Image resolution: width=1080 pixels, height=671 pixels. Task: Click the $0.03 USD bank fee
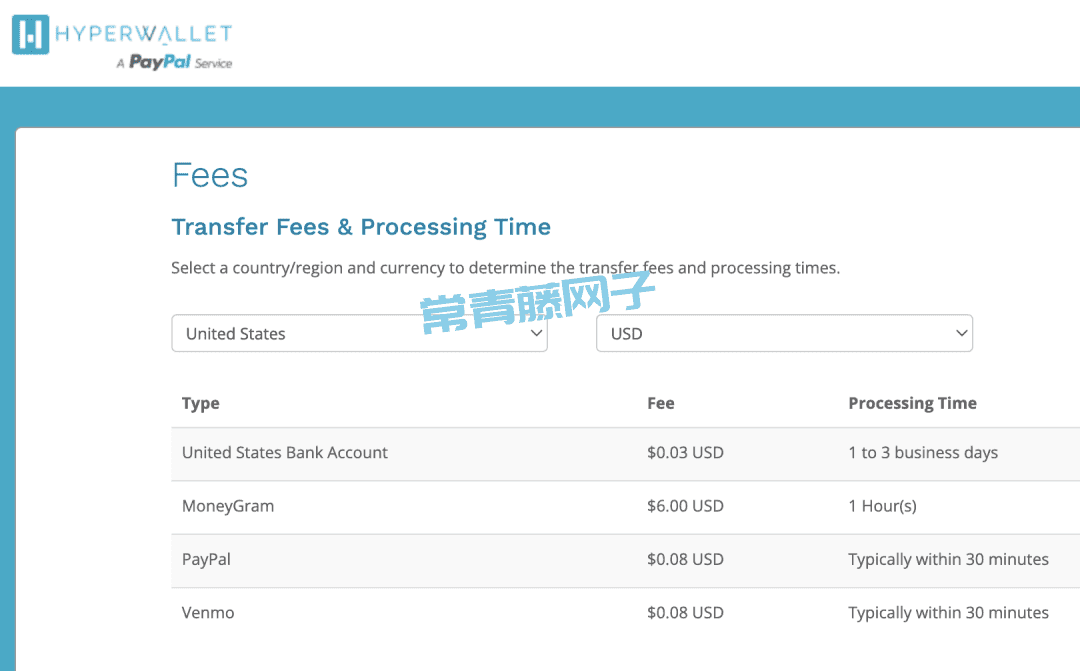pos(685,453)
